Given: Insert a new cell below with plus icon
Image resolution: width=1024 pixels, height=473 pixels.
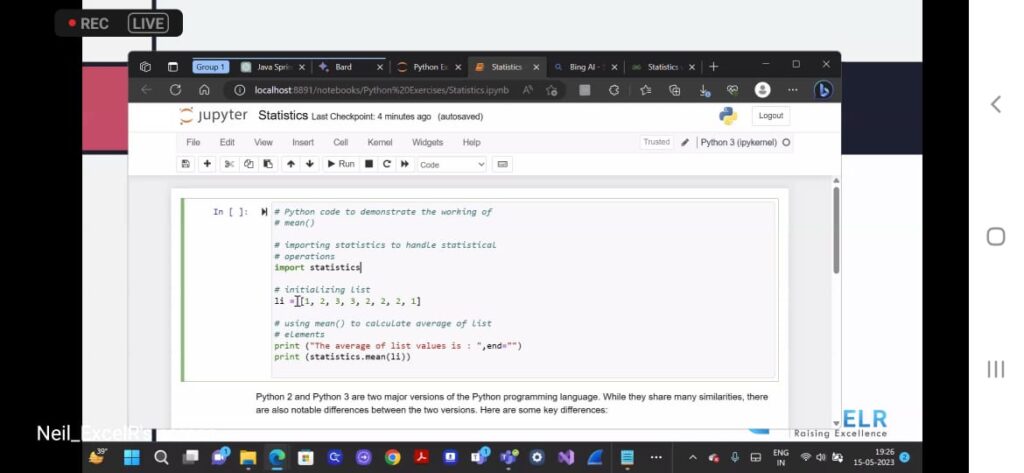Looking at the screenshot, I should pyautogui.click(x=207, y=164).
